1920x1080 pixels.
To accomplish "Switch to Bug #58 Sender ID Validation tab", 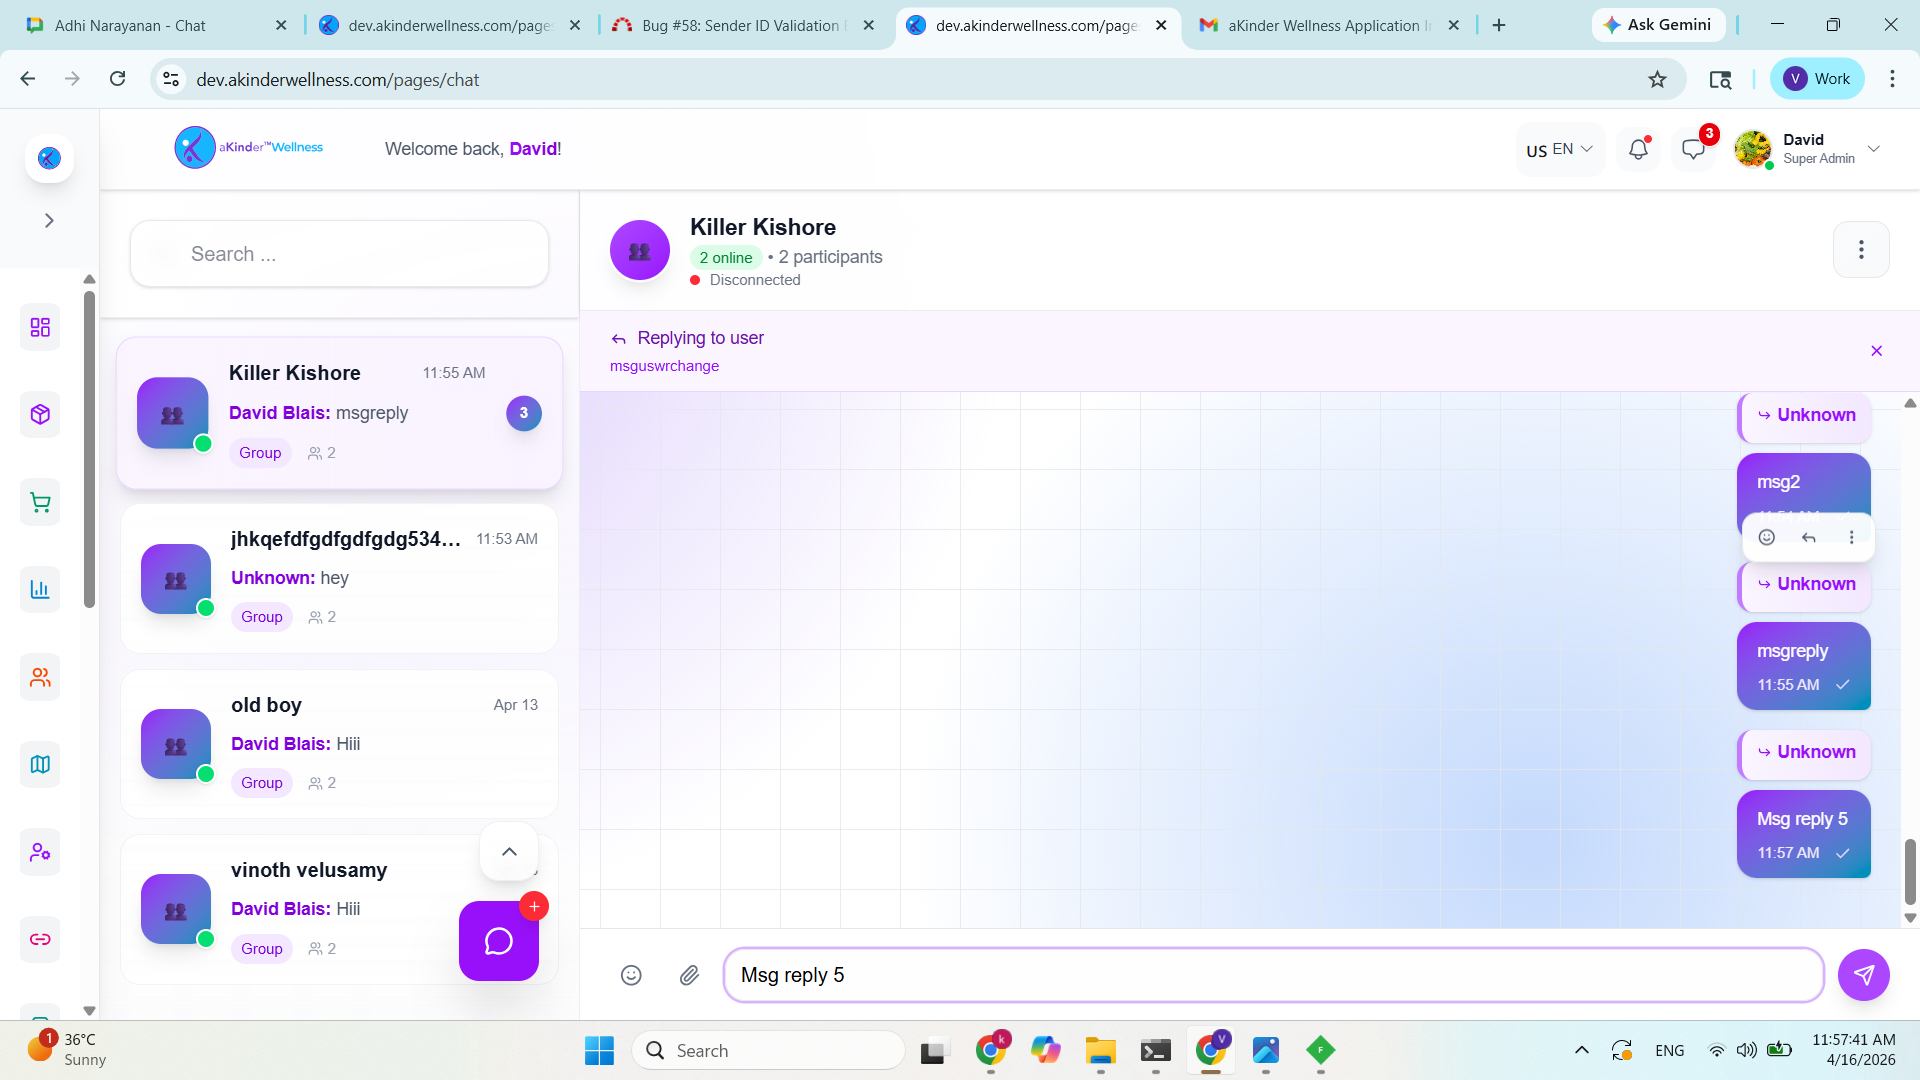I will pyautogui.click(x=740, y=25).
